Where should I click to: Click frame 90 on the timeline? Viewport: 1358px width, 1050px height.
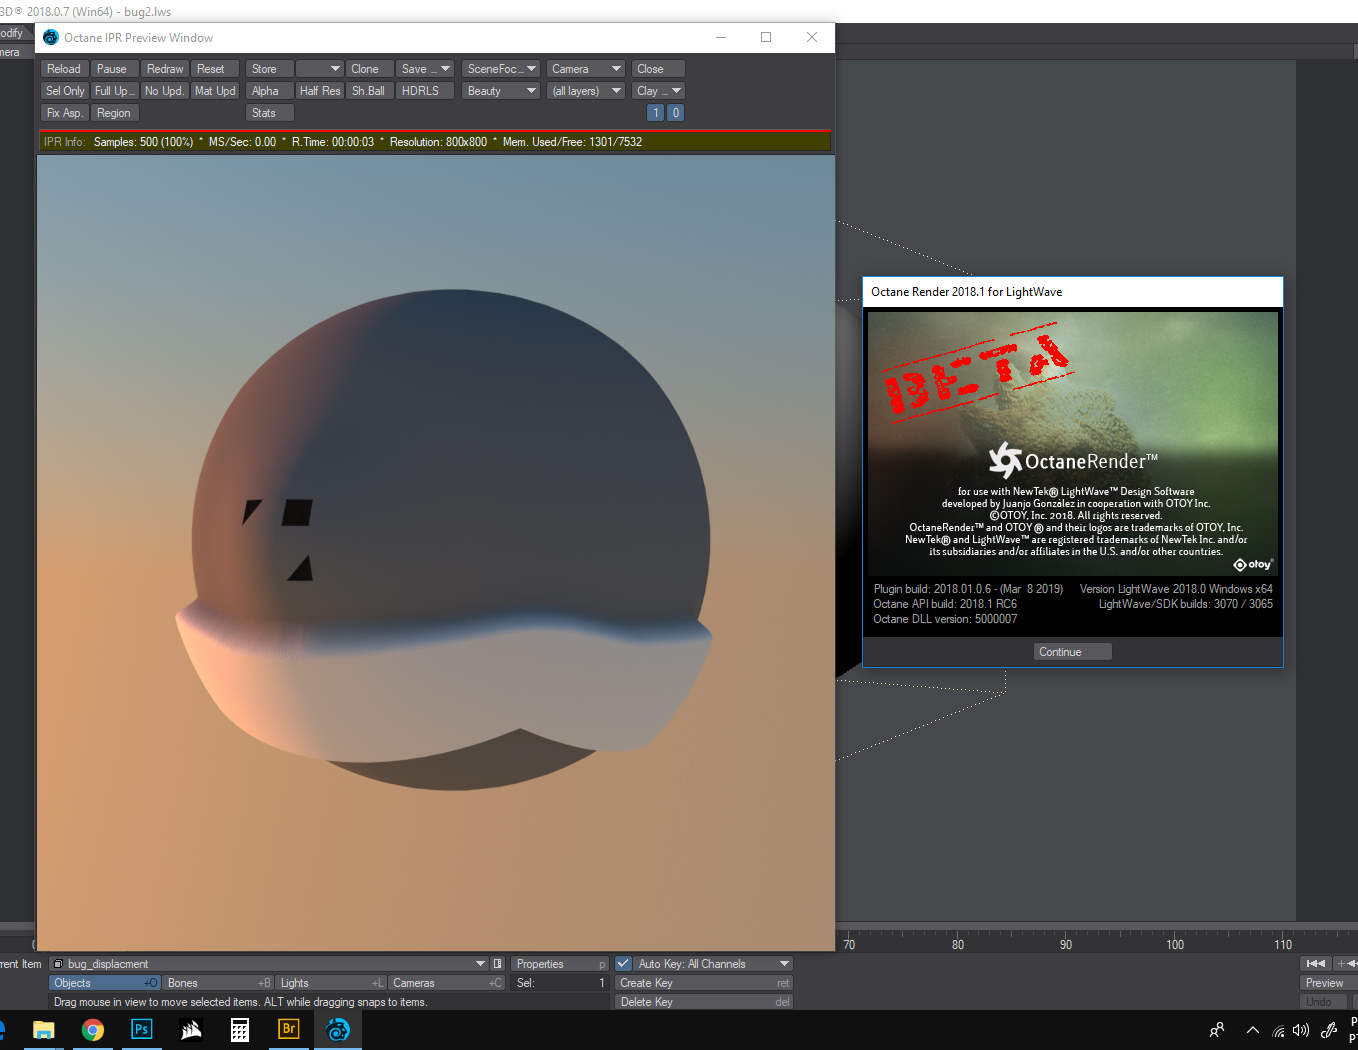(1066, 944)
